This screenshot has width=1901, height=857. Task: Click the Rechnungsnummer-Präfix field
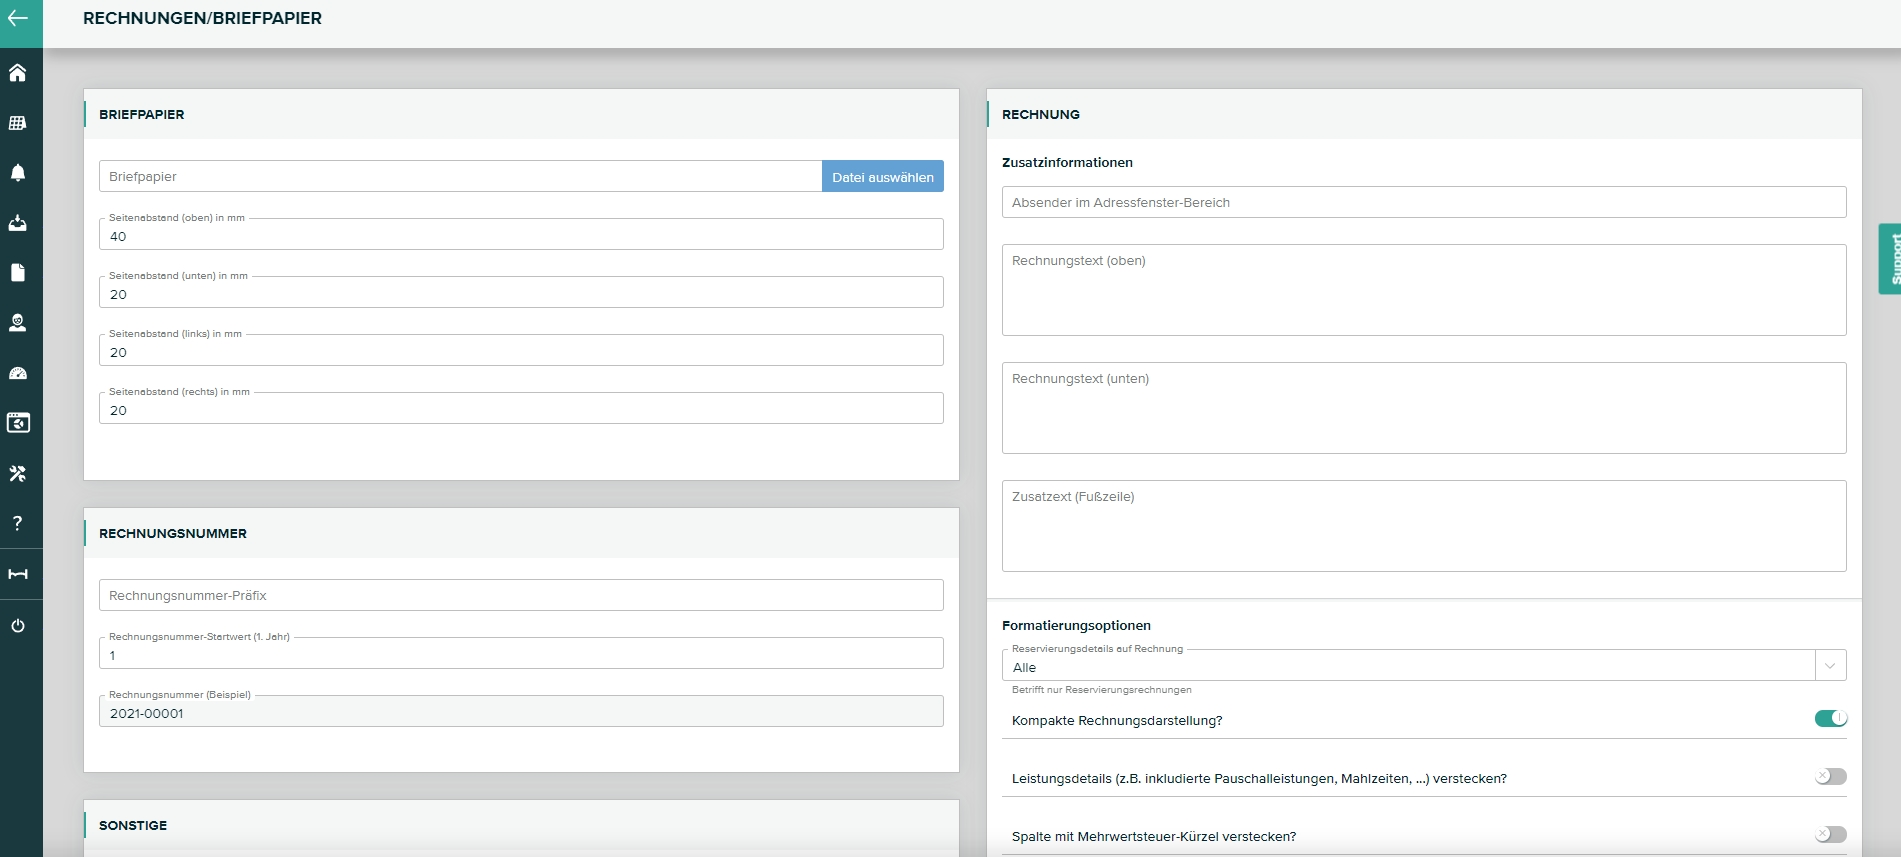tap(520, 595)
